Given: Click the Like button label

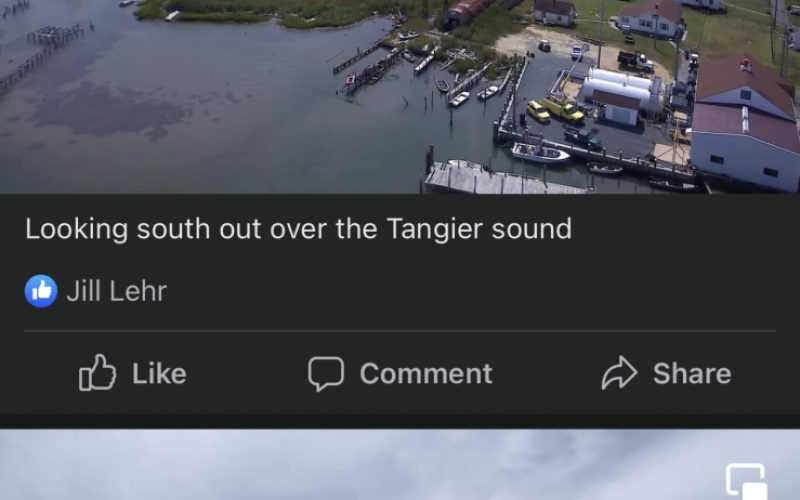Looking at the screenshot, I should [x=159, y=373].
